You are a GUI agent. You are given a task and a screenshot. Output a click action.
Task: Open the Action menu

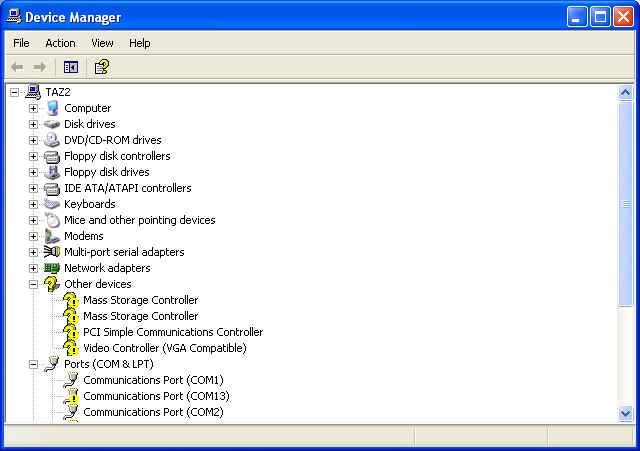pos(60,43)
